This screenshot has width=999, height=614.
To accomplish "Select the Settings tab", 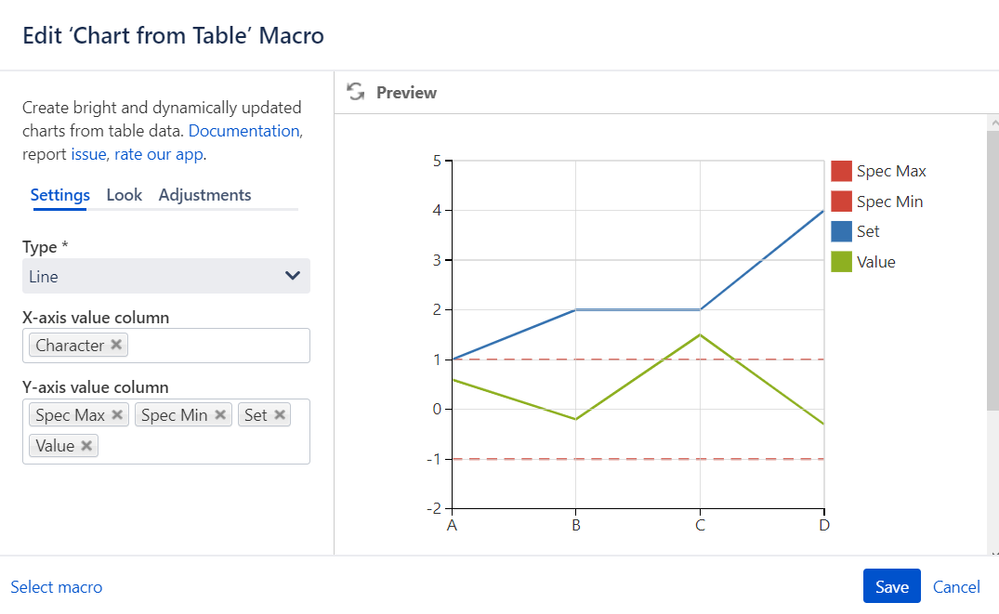I will [60, 195].
